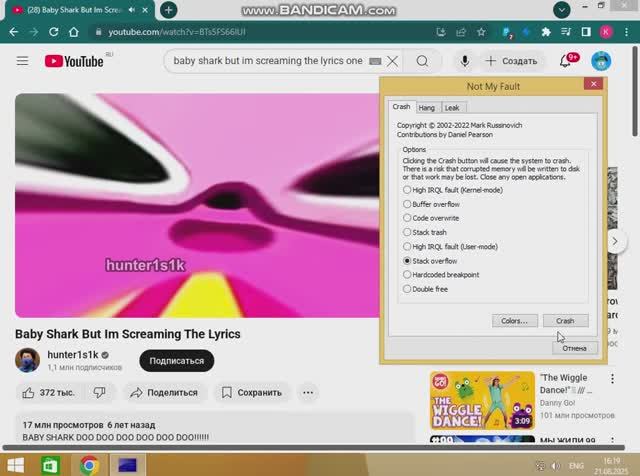Like the video (372 тыс.)
The width and height of the screenshot is (640, 476).
coord(48,393)
